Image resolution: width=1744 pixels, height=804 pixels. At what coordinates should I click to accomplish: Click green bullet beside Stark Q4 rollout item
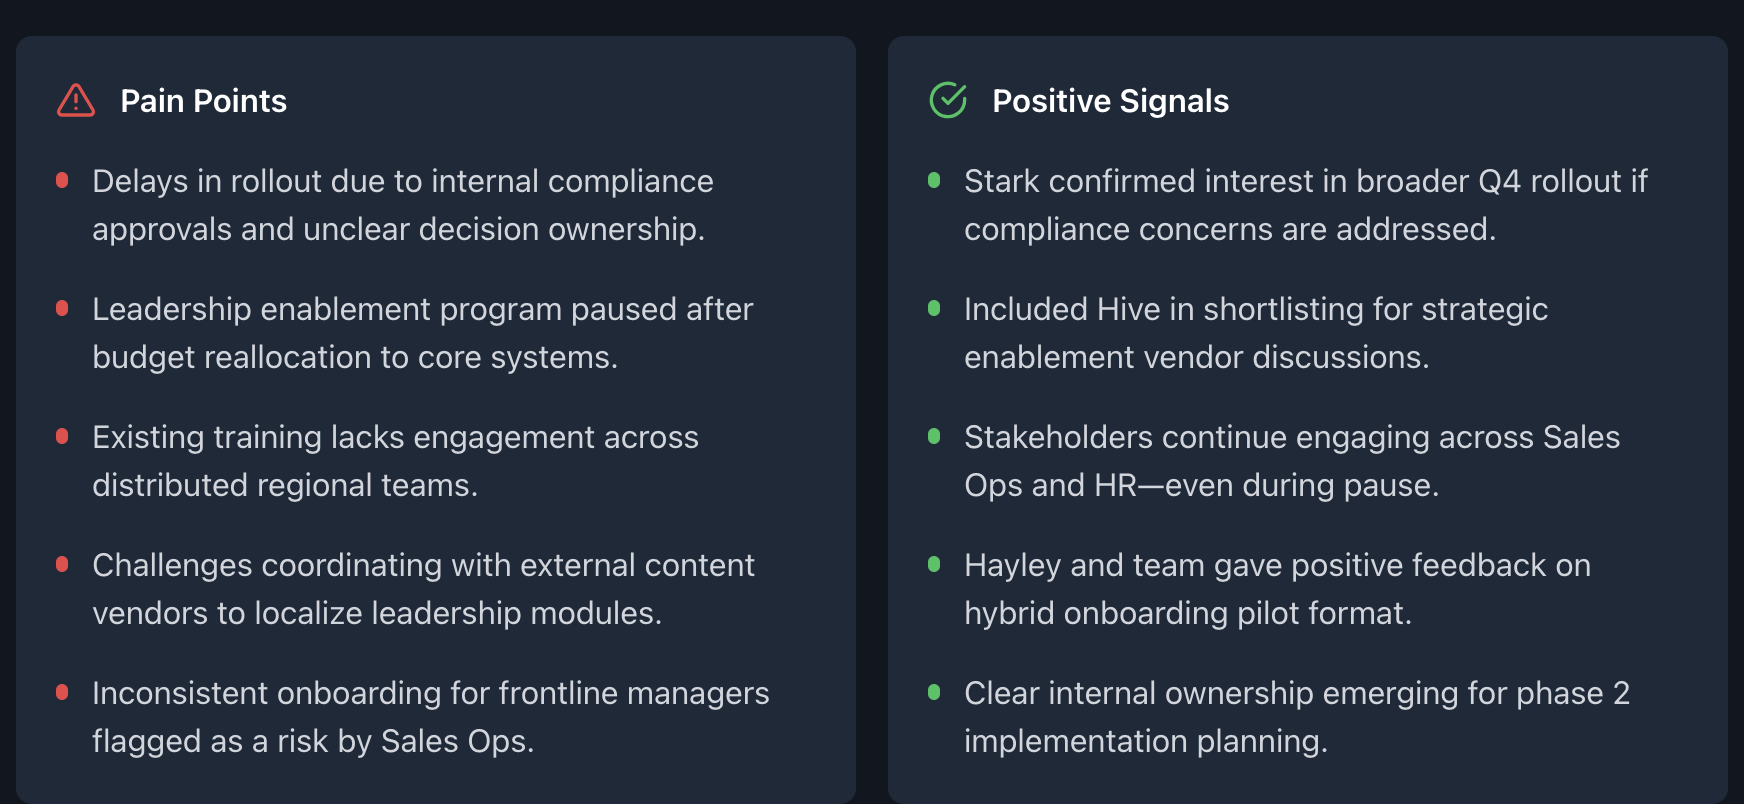pyautogui.click(x=934, y=180)
